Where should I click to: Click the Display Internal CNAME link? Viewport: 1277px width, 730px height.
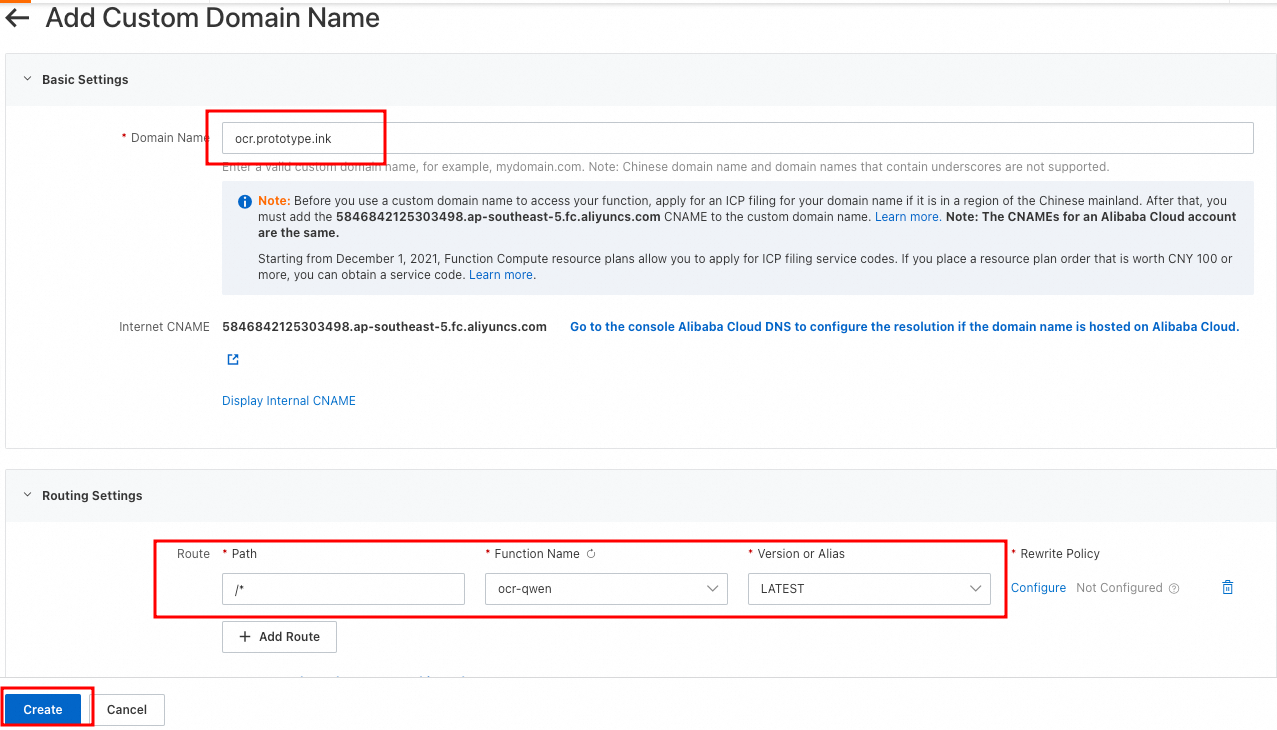tap(289, 401)
